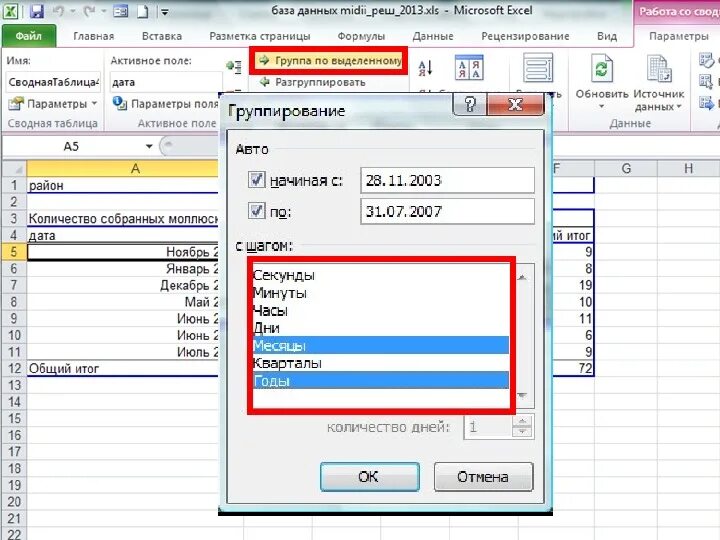Click cell with Количество собранных моллюсков
Image resolution: width=720 pixels, height=540 pixels.
pos(123,219)
